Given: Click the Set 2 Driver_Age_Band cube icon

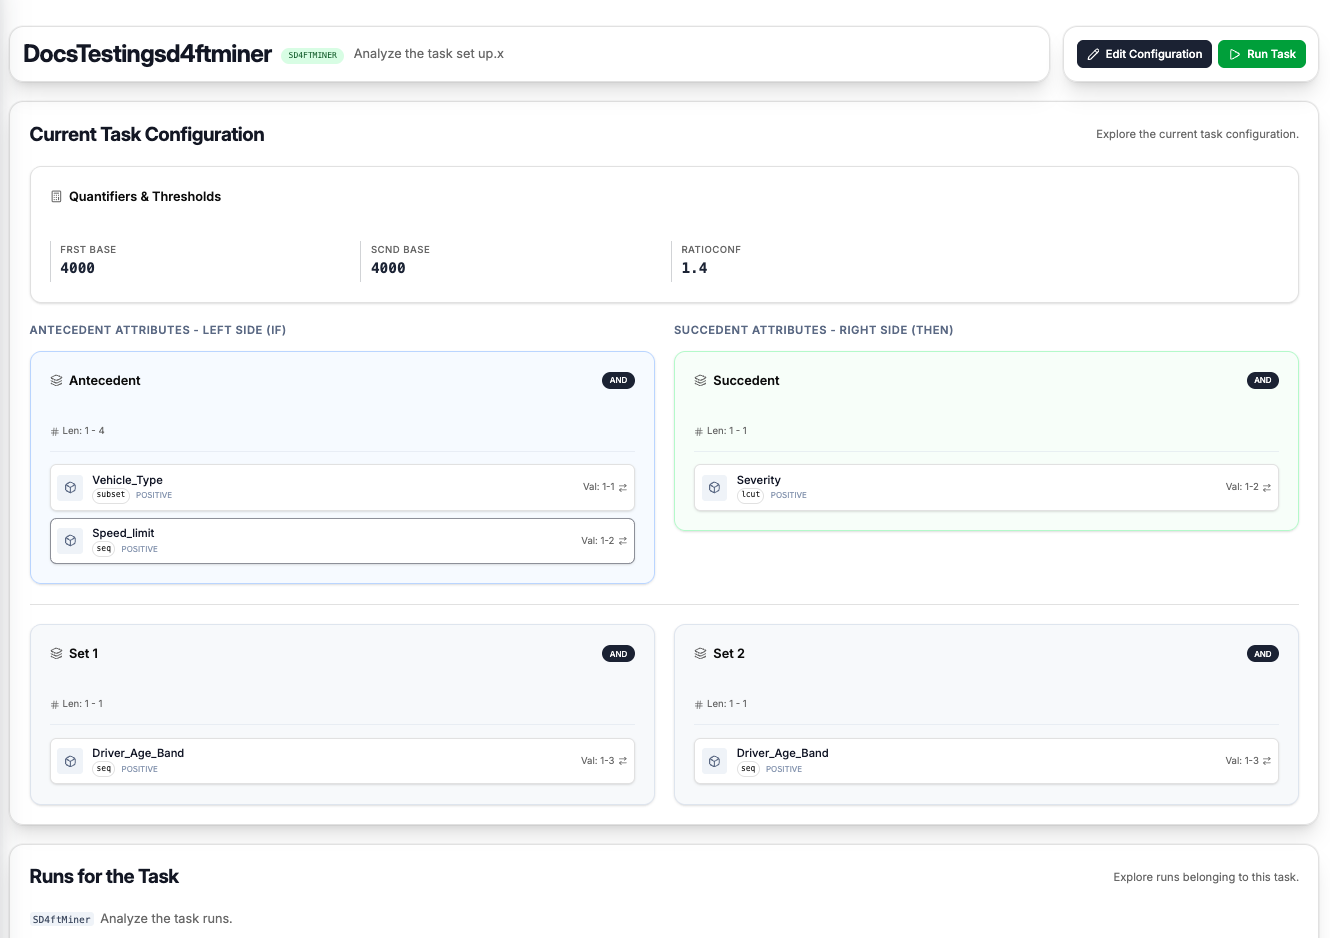Looking at the screenshot, I should pos(714,761).
